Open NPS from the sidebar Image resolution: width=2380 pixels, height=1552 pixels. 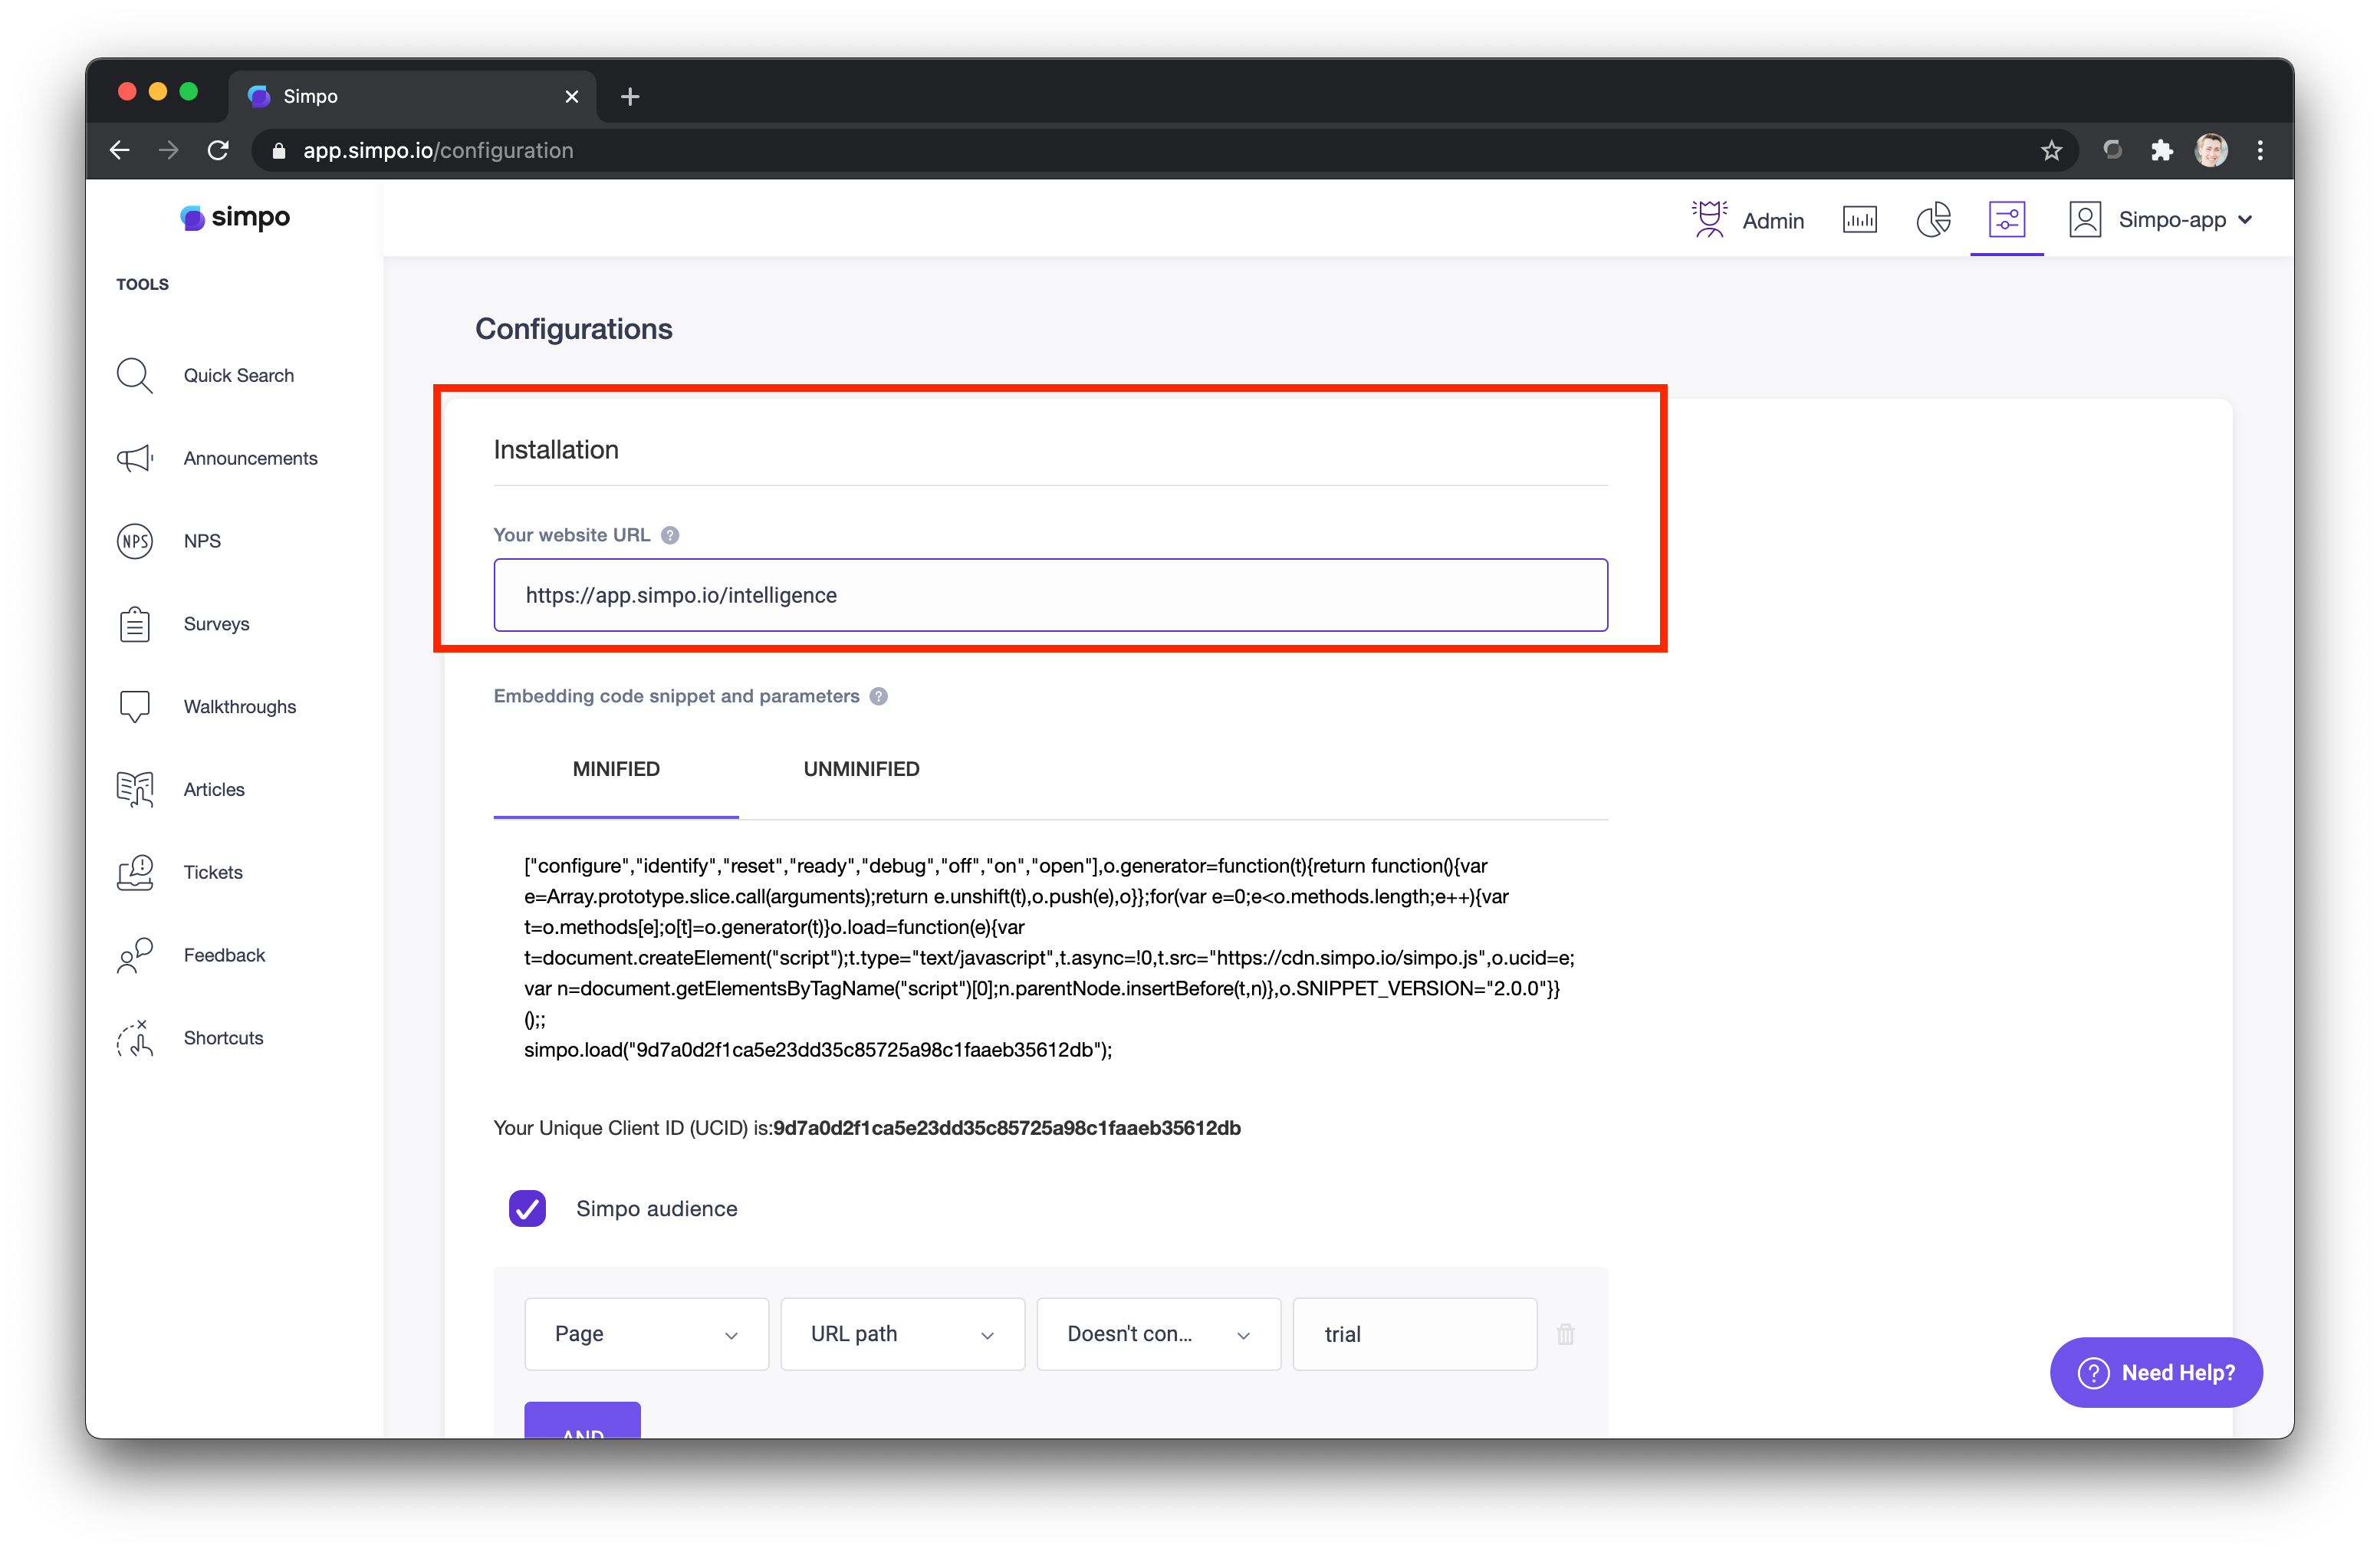202,541
